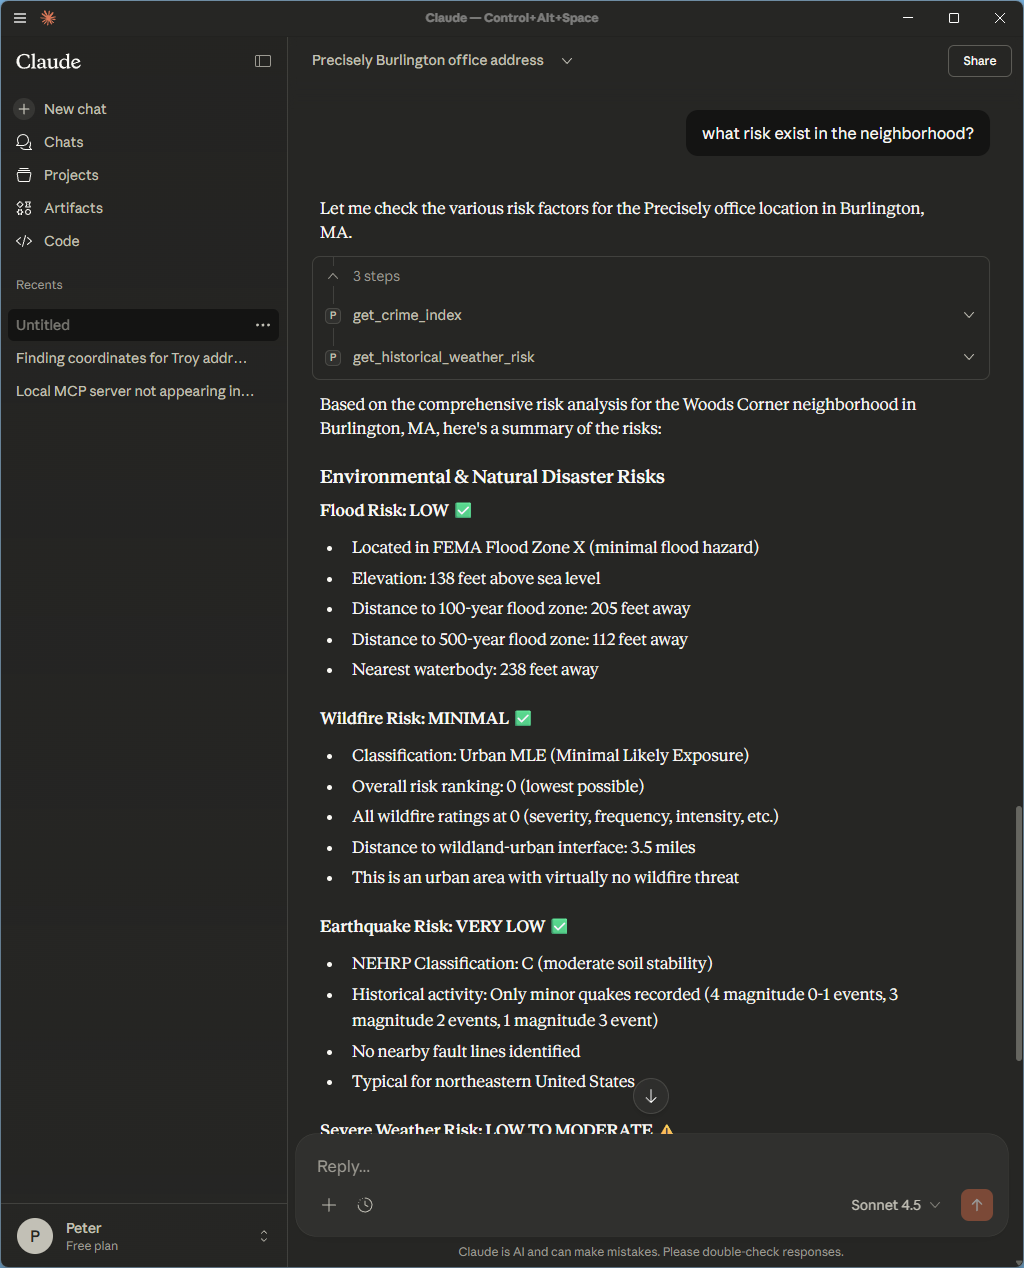The width and height of the screenshot is (1024, 1268).
Task: Click the 'Precisely Burlington office address' title
Action: coord(428,61)
